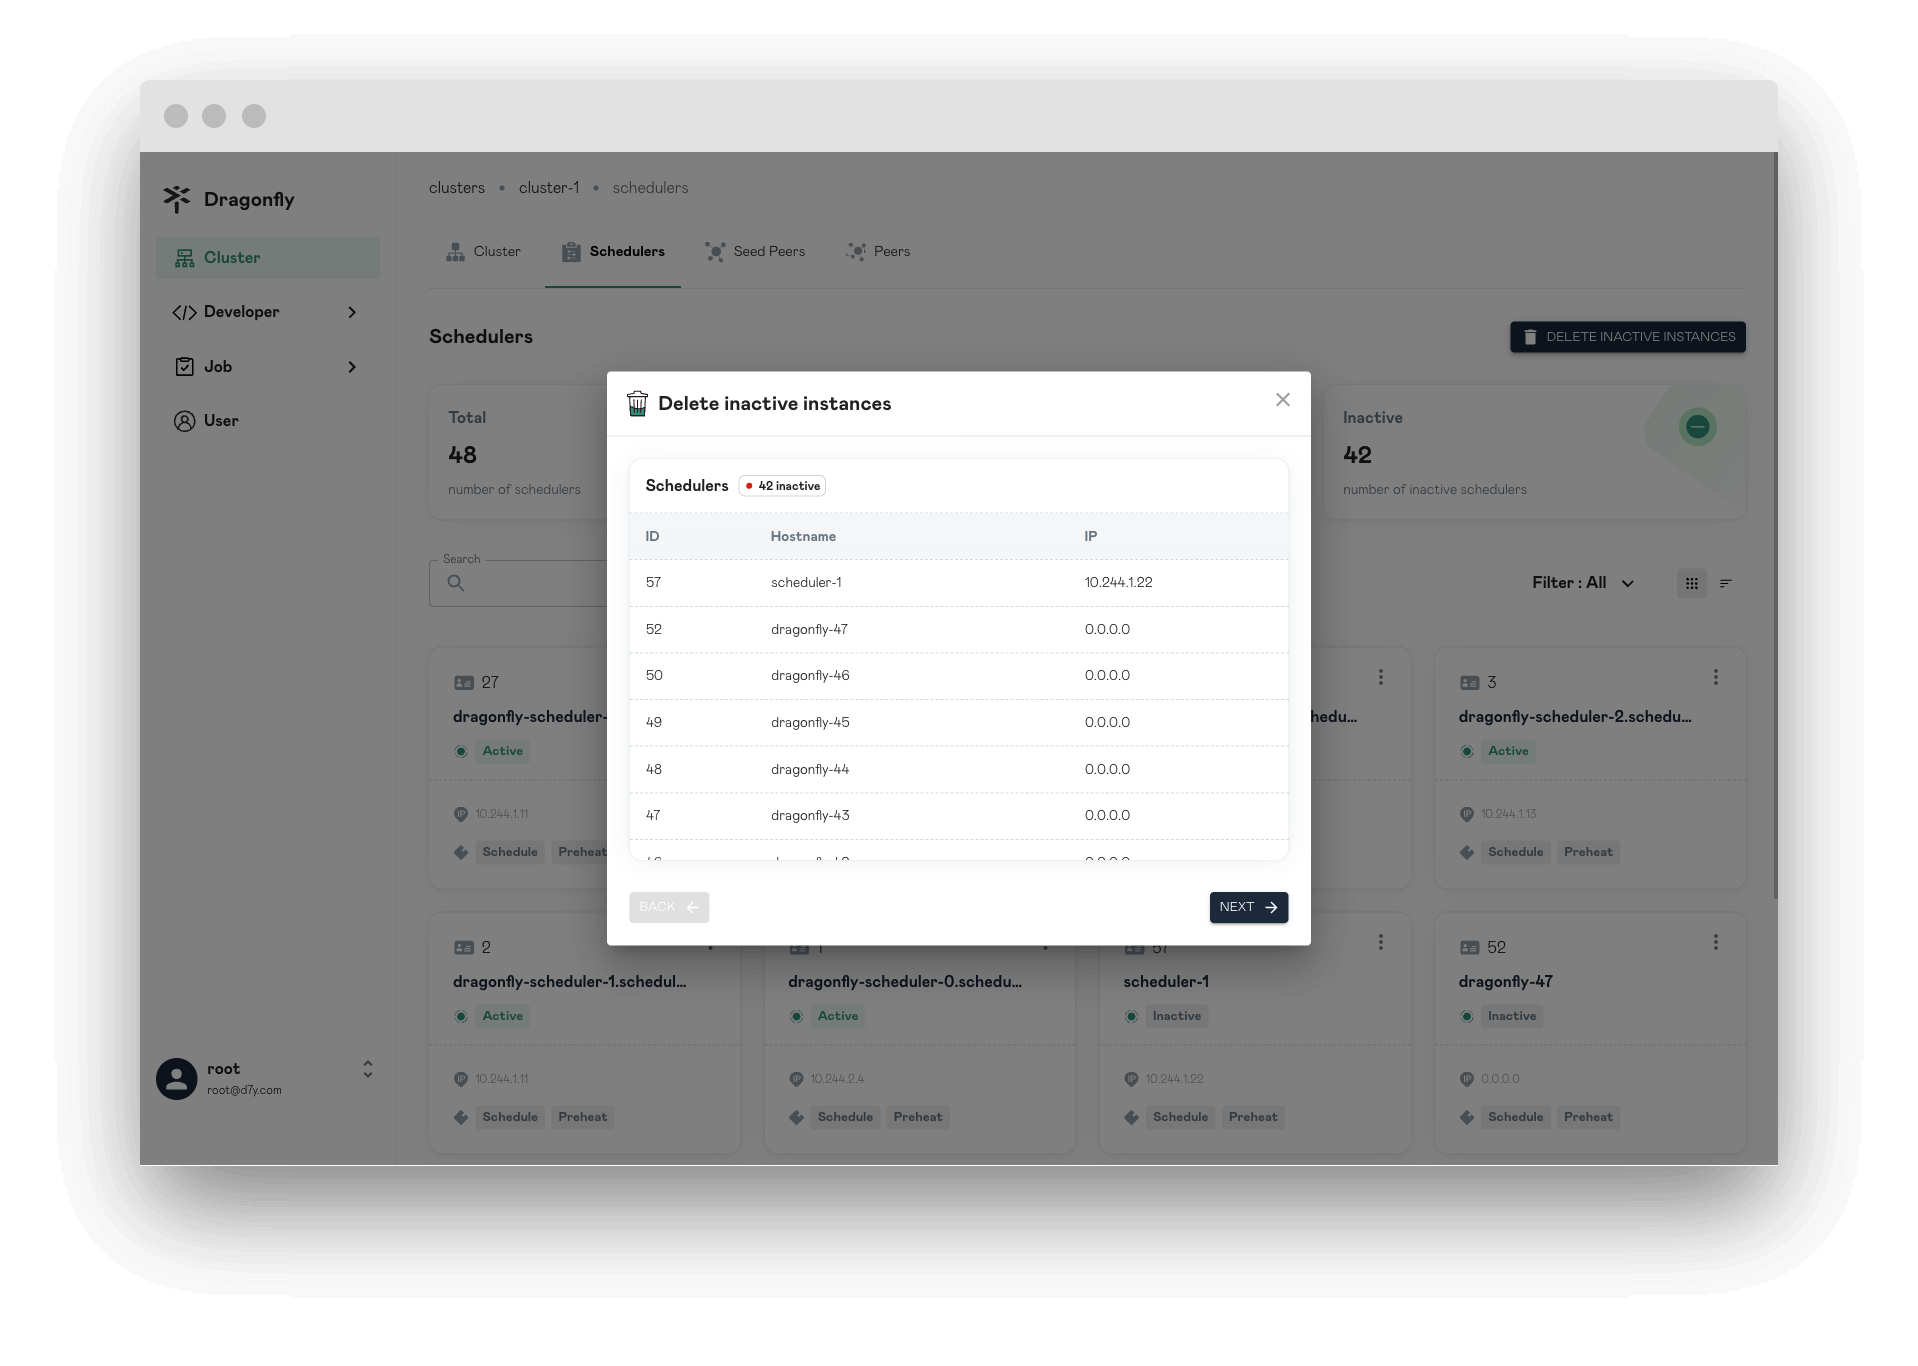1918x1366 pixels.
Task: Click the Developer code icon
Action: click(x=184, y=313)
